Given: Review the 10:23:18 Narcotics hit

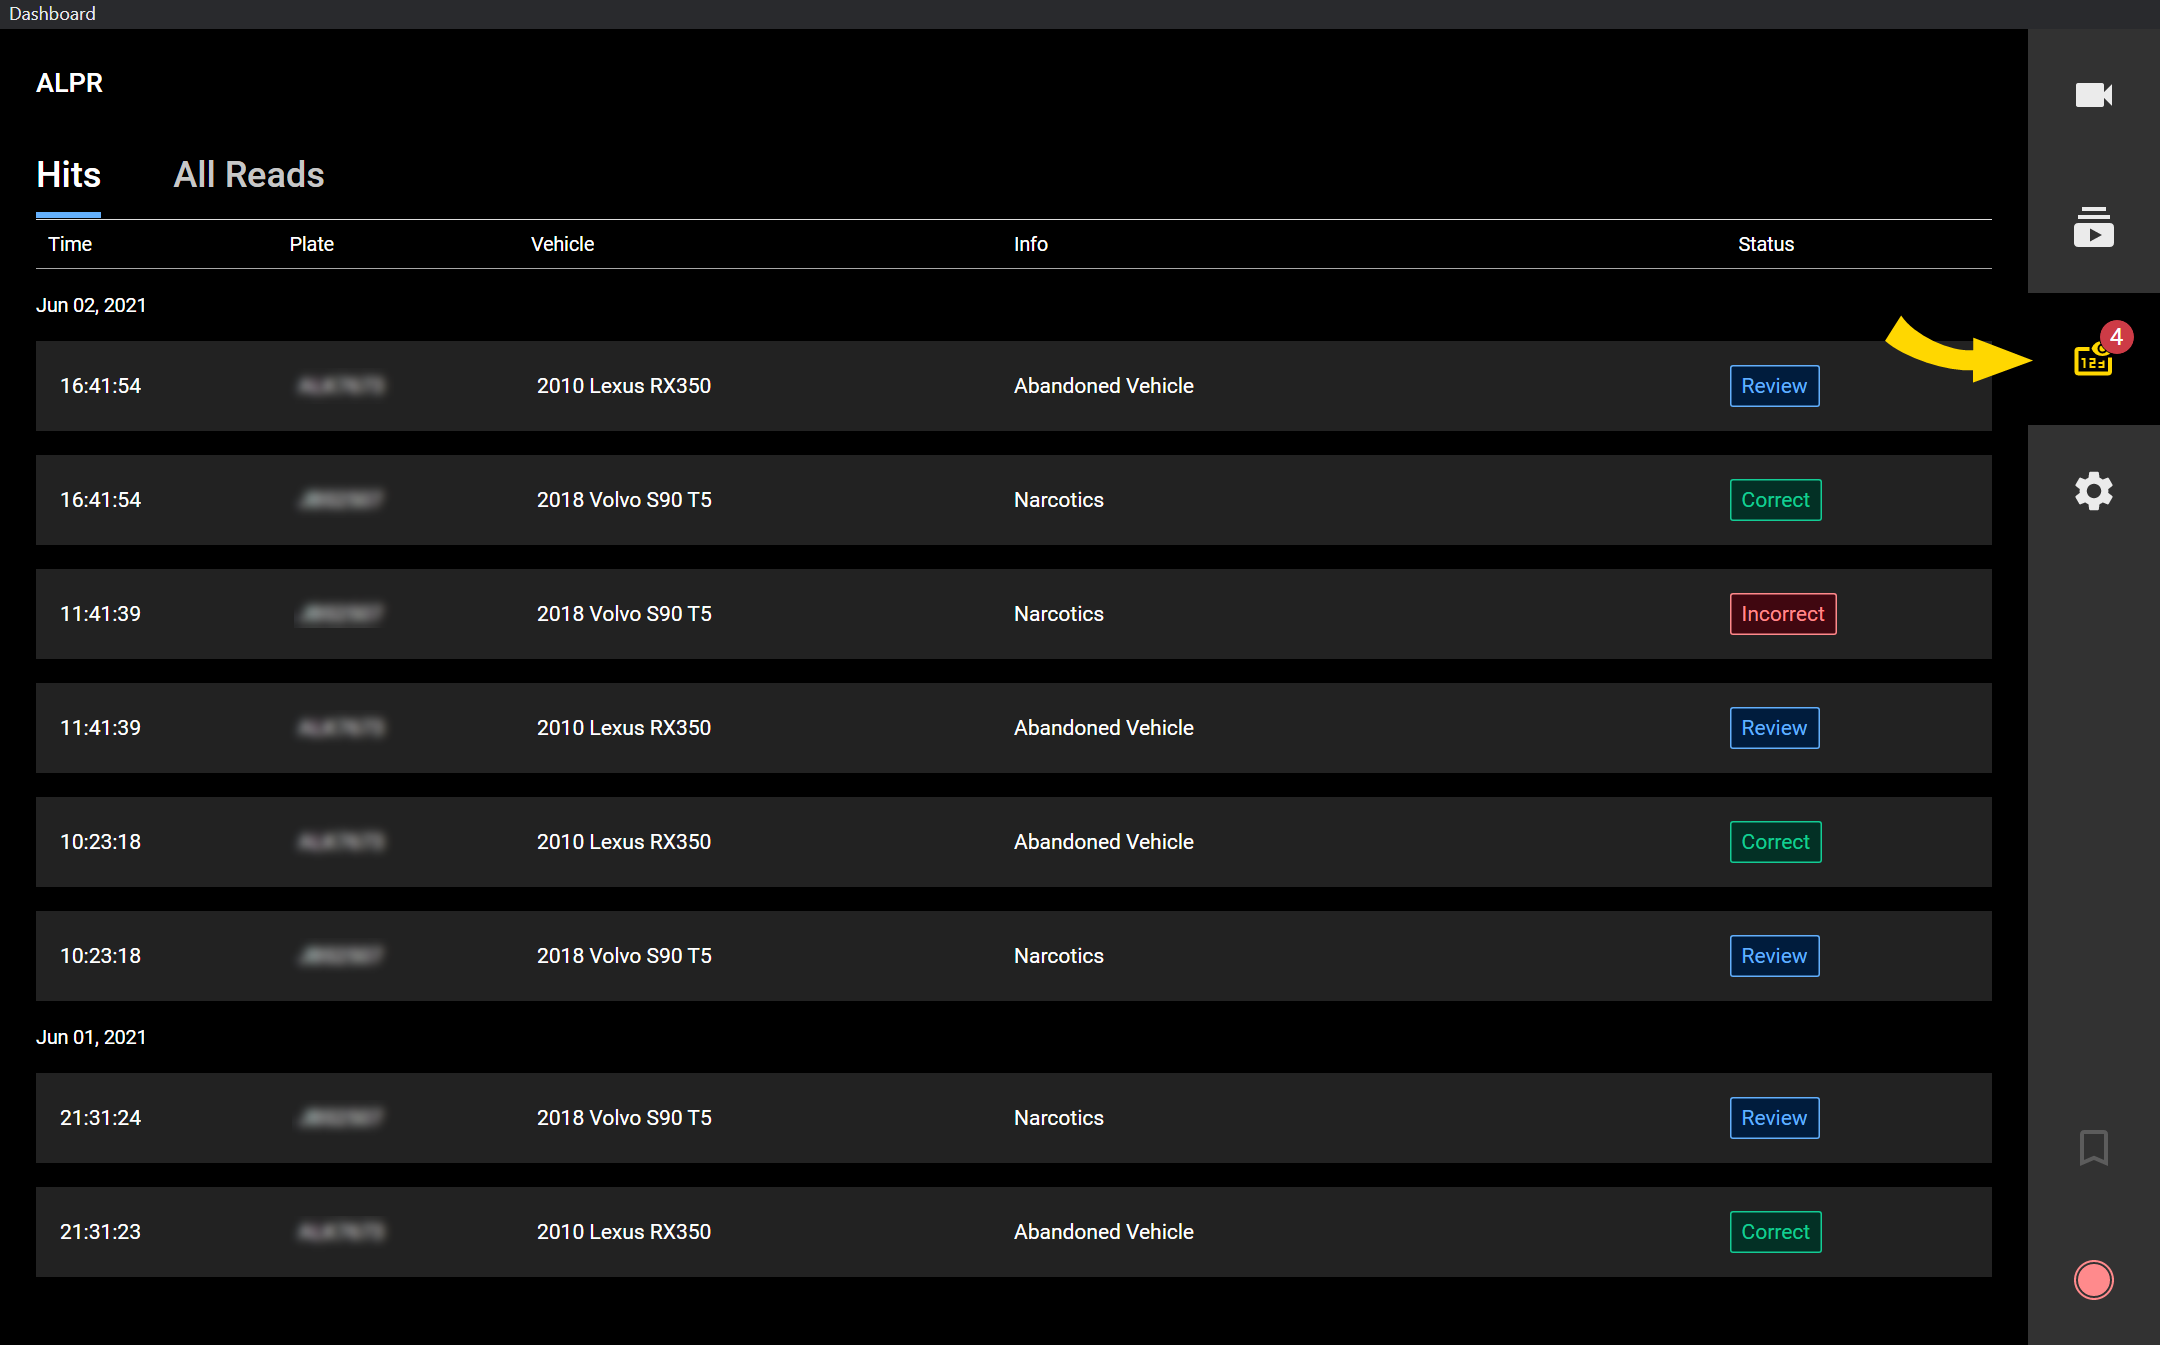Looking at the screenshot, I should [x=1773, y=956].
